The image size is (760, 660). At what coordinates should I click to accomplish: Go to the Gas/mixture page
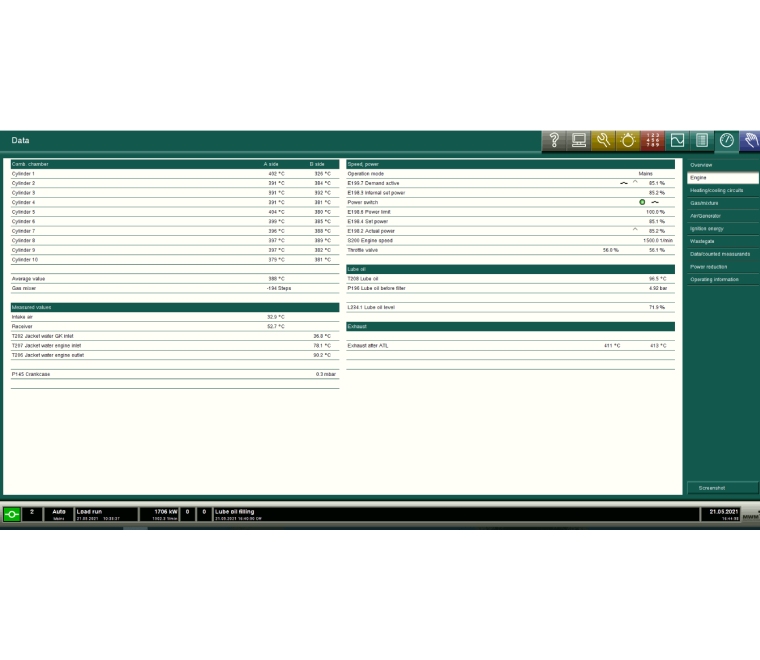tap(722, 203)
